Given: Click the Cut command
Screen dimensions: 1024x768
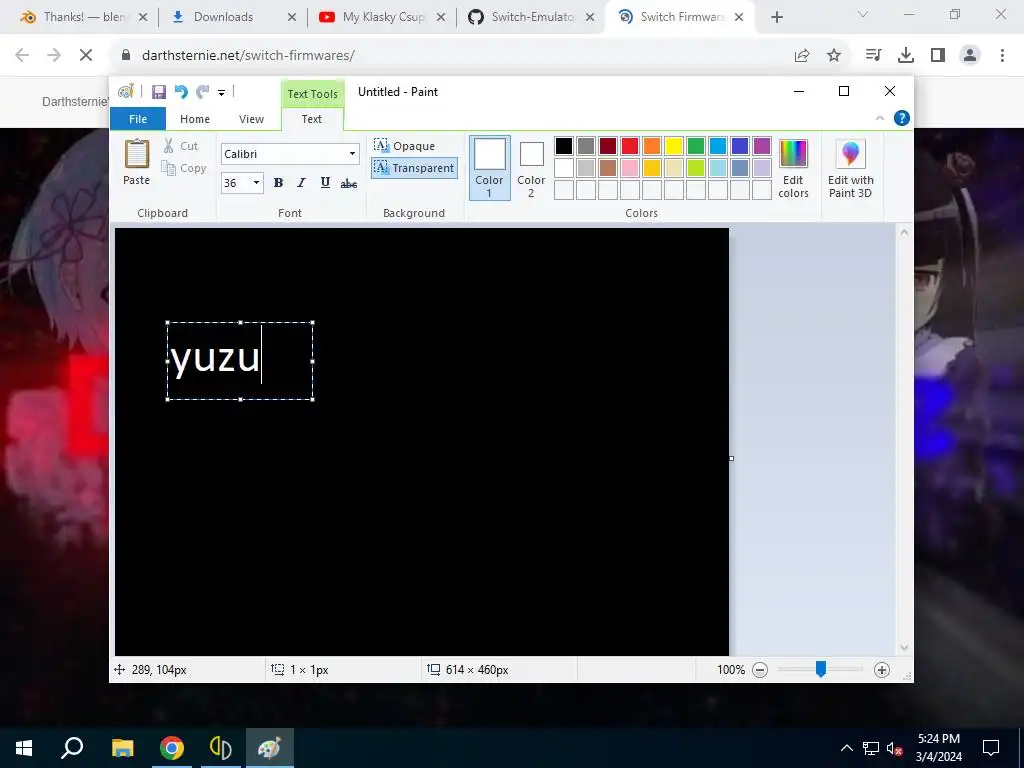Looking at the screenshot, I should click(181, 146).
